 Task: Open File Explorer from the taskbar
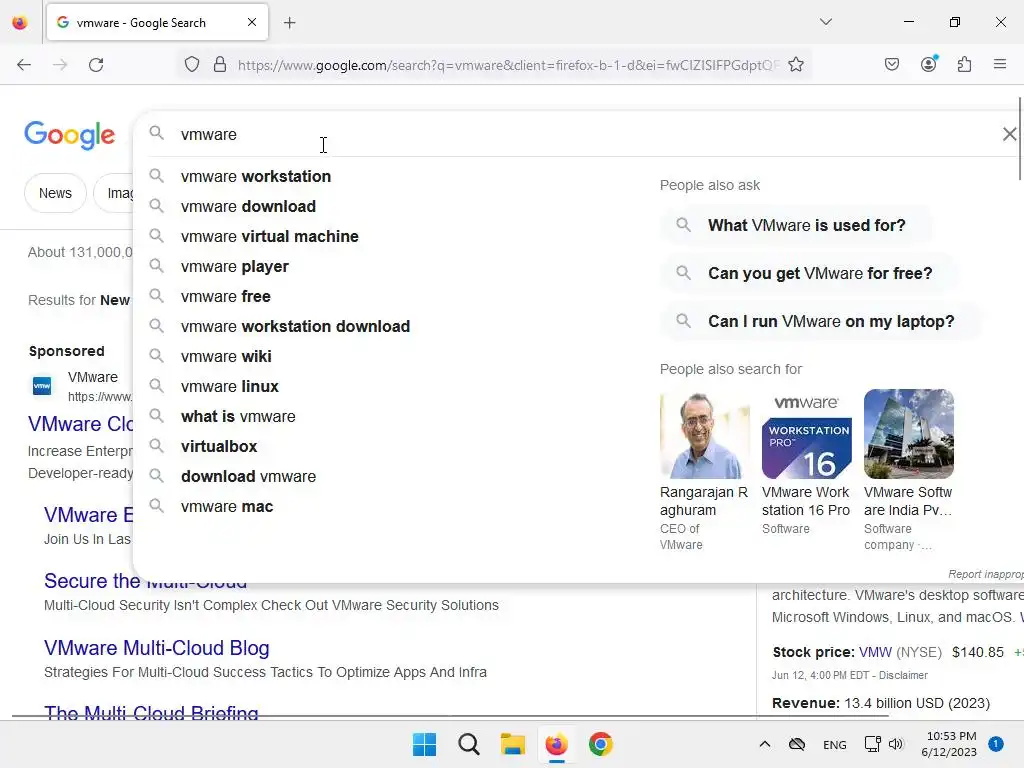[513, 744]
